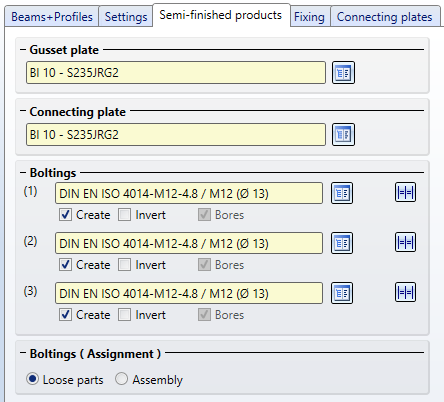Collapse the Gusset plate section

coord(23,50)
